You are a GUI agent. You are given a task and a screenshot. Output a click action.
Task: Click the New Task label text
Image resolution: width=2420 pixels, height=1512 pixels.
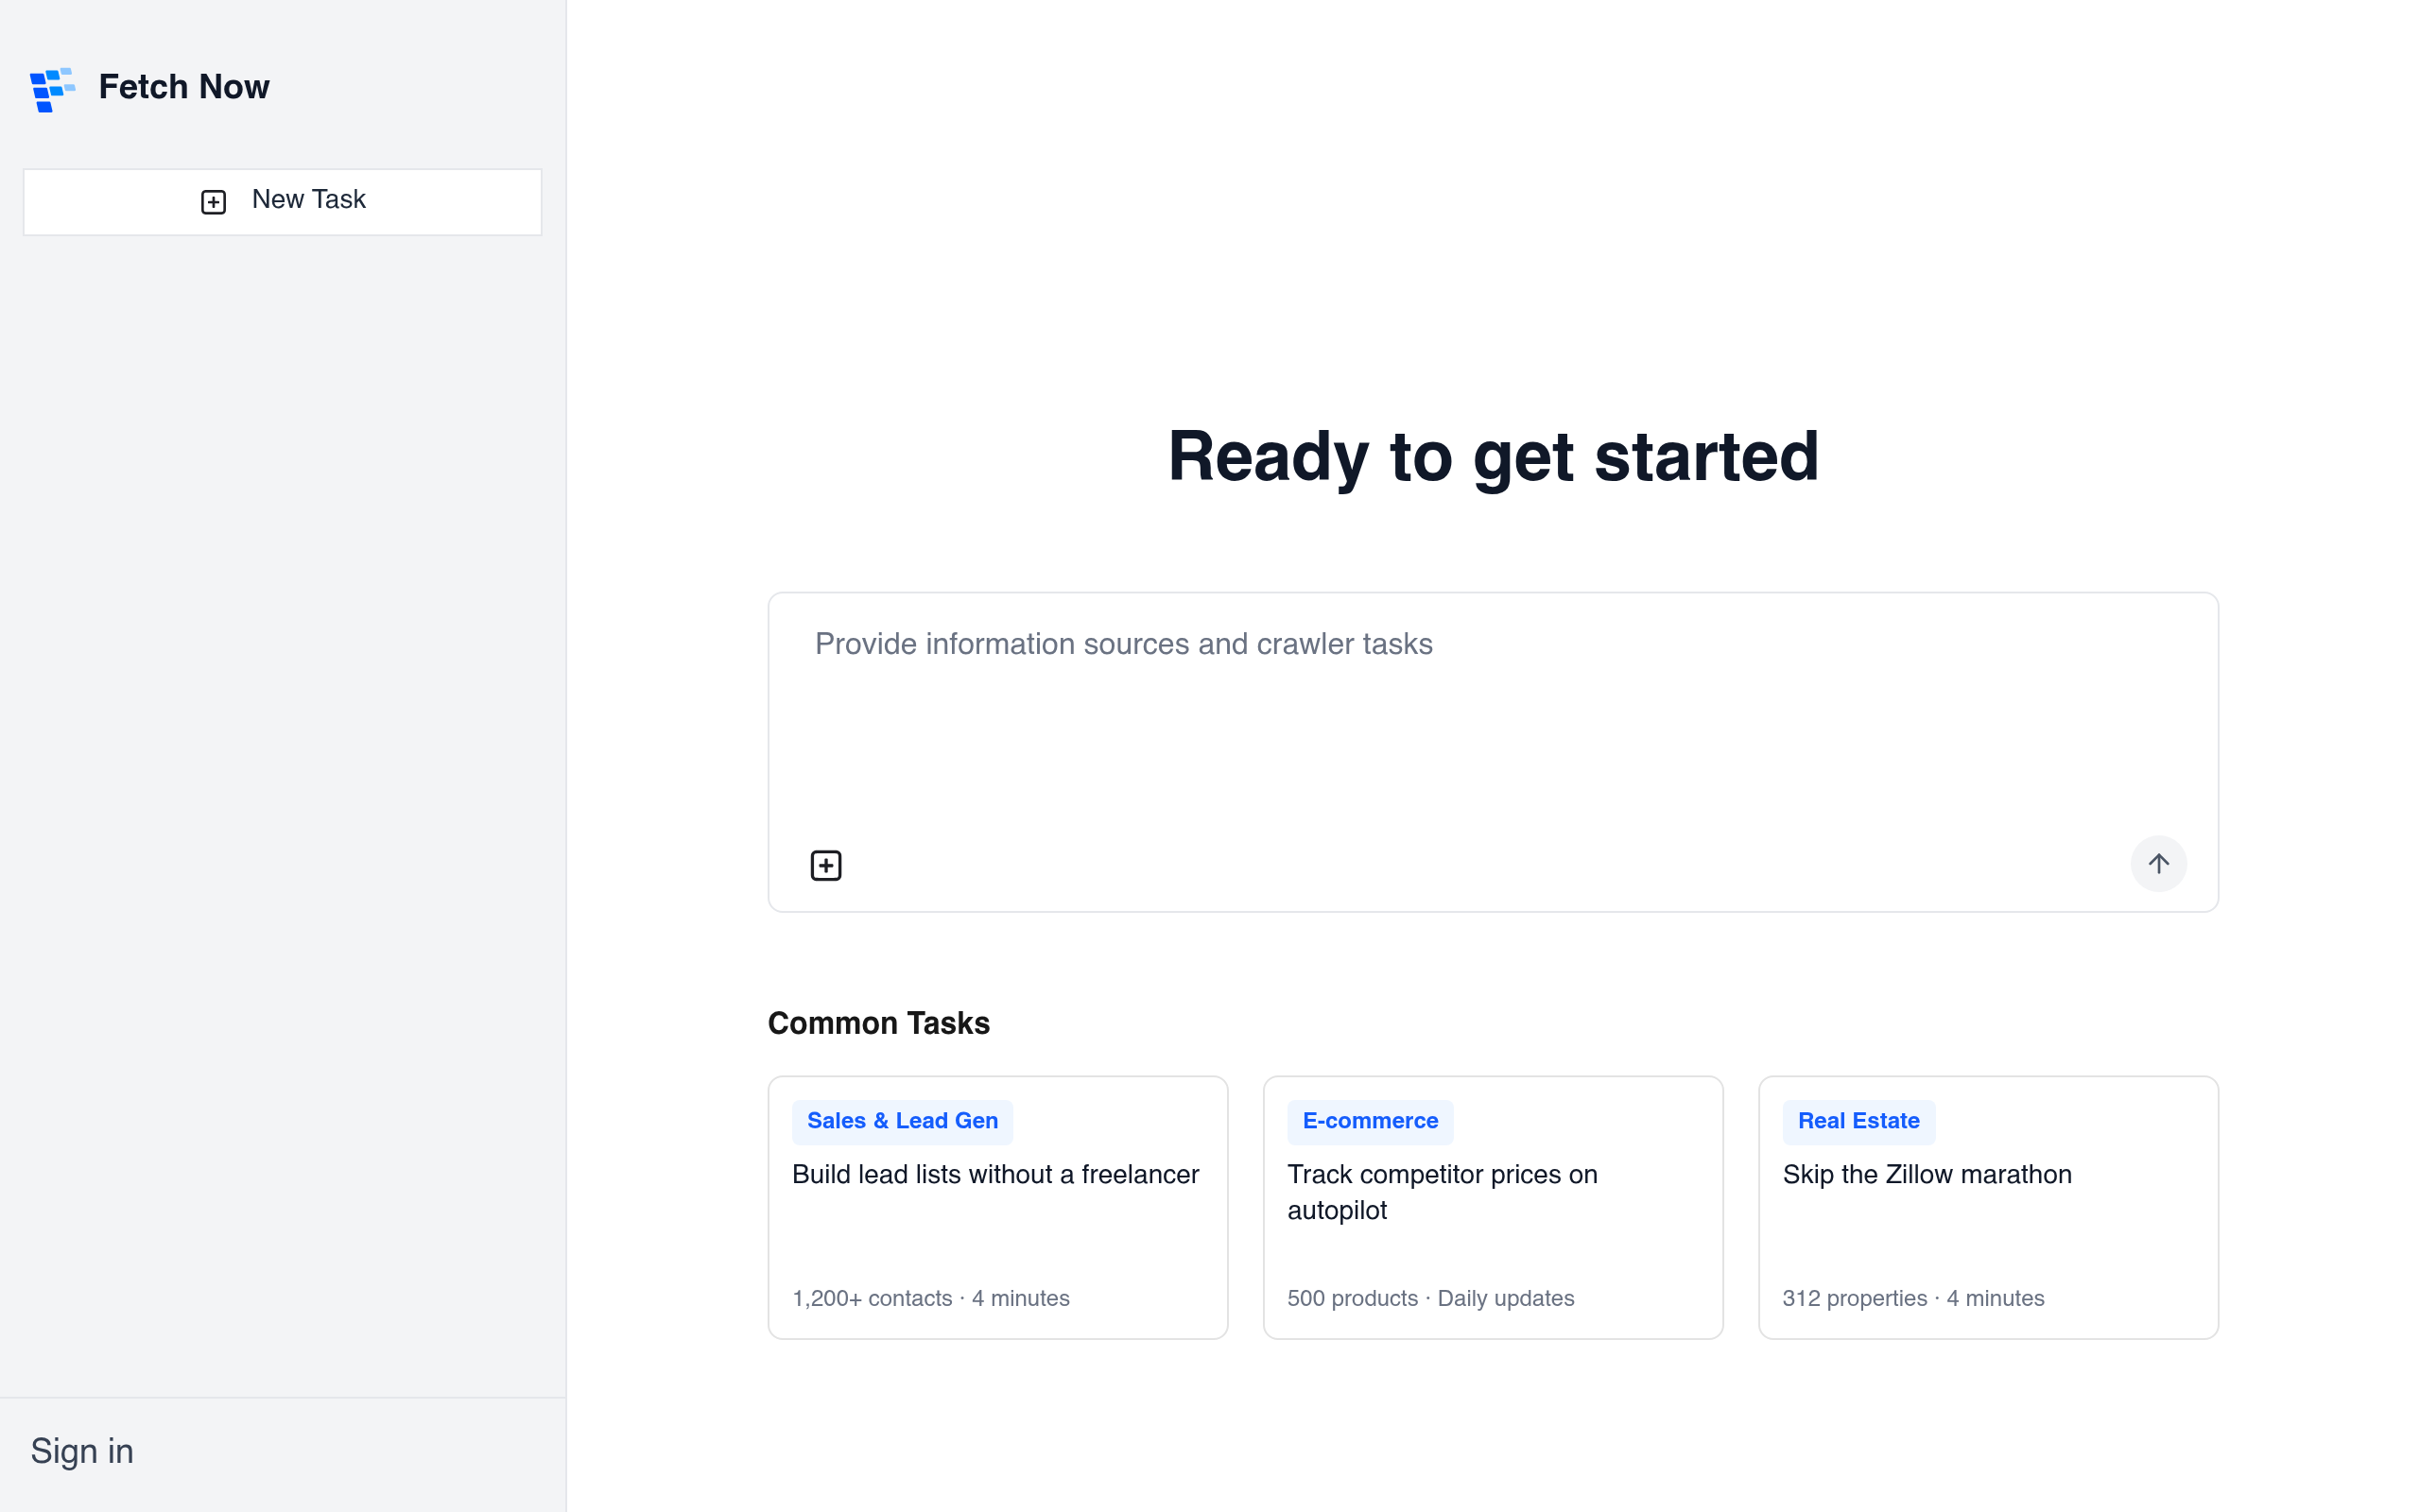pyautogui.click(x=308, y=199)
